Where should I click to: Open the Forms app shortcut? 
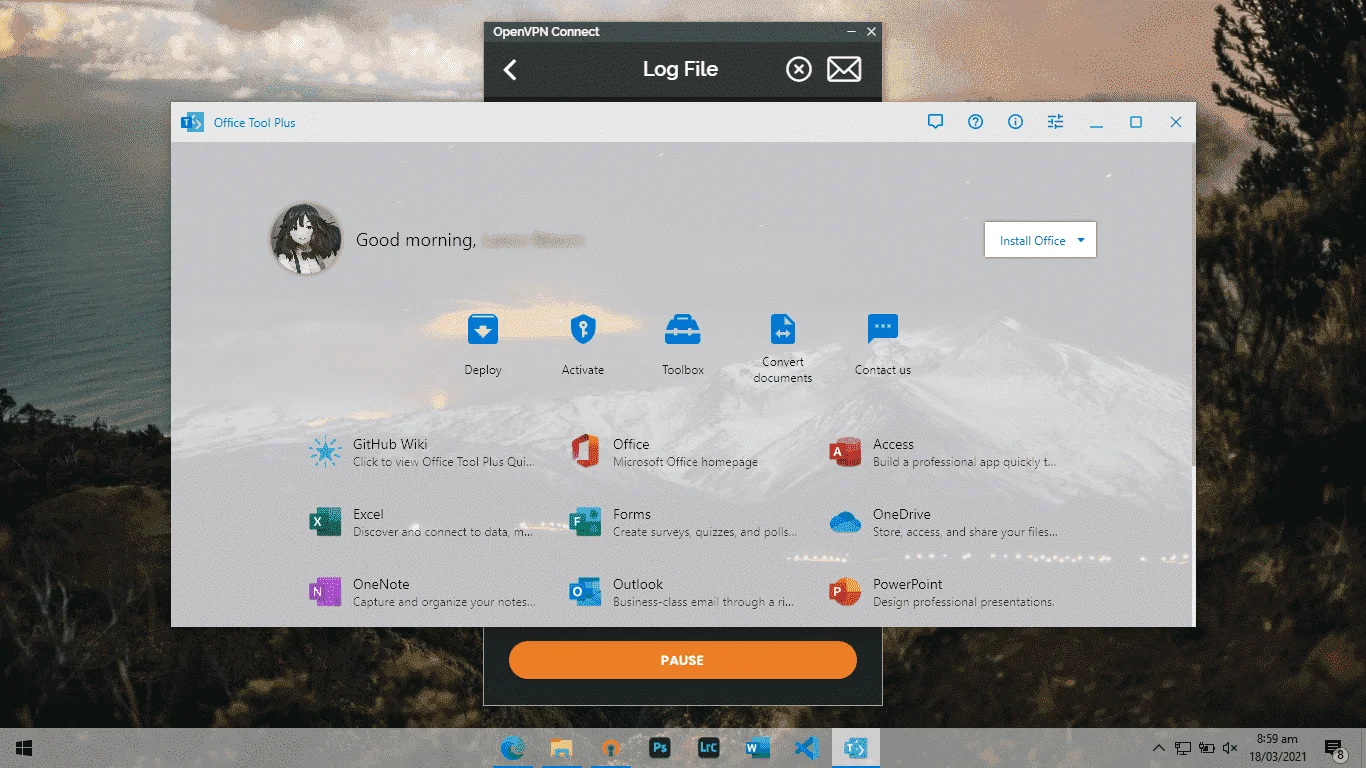(682, 522)
